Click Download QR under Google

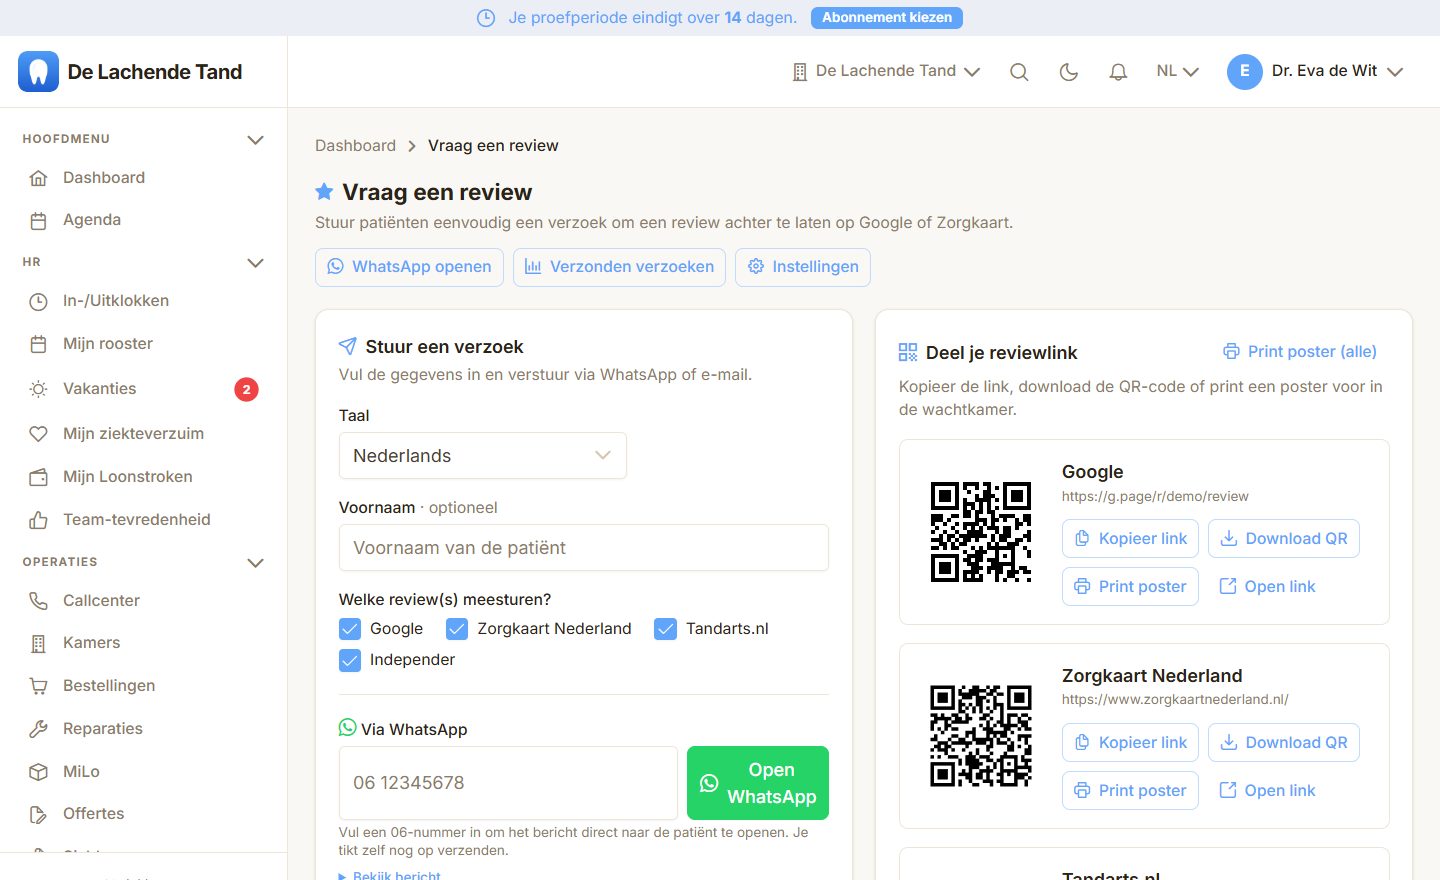click(1284, 539)
